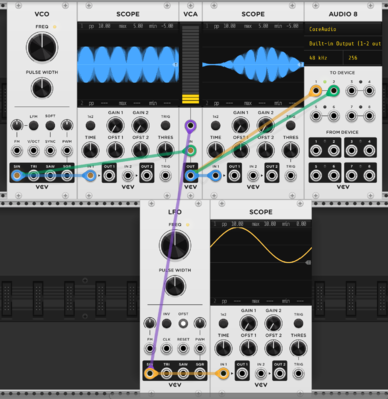
Task: Toggle the LFO INV button
Action: (x=166, y=323)
